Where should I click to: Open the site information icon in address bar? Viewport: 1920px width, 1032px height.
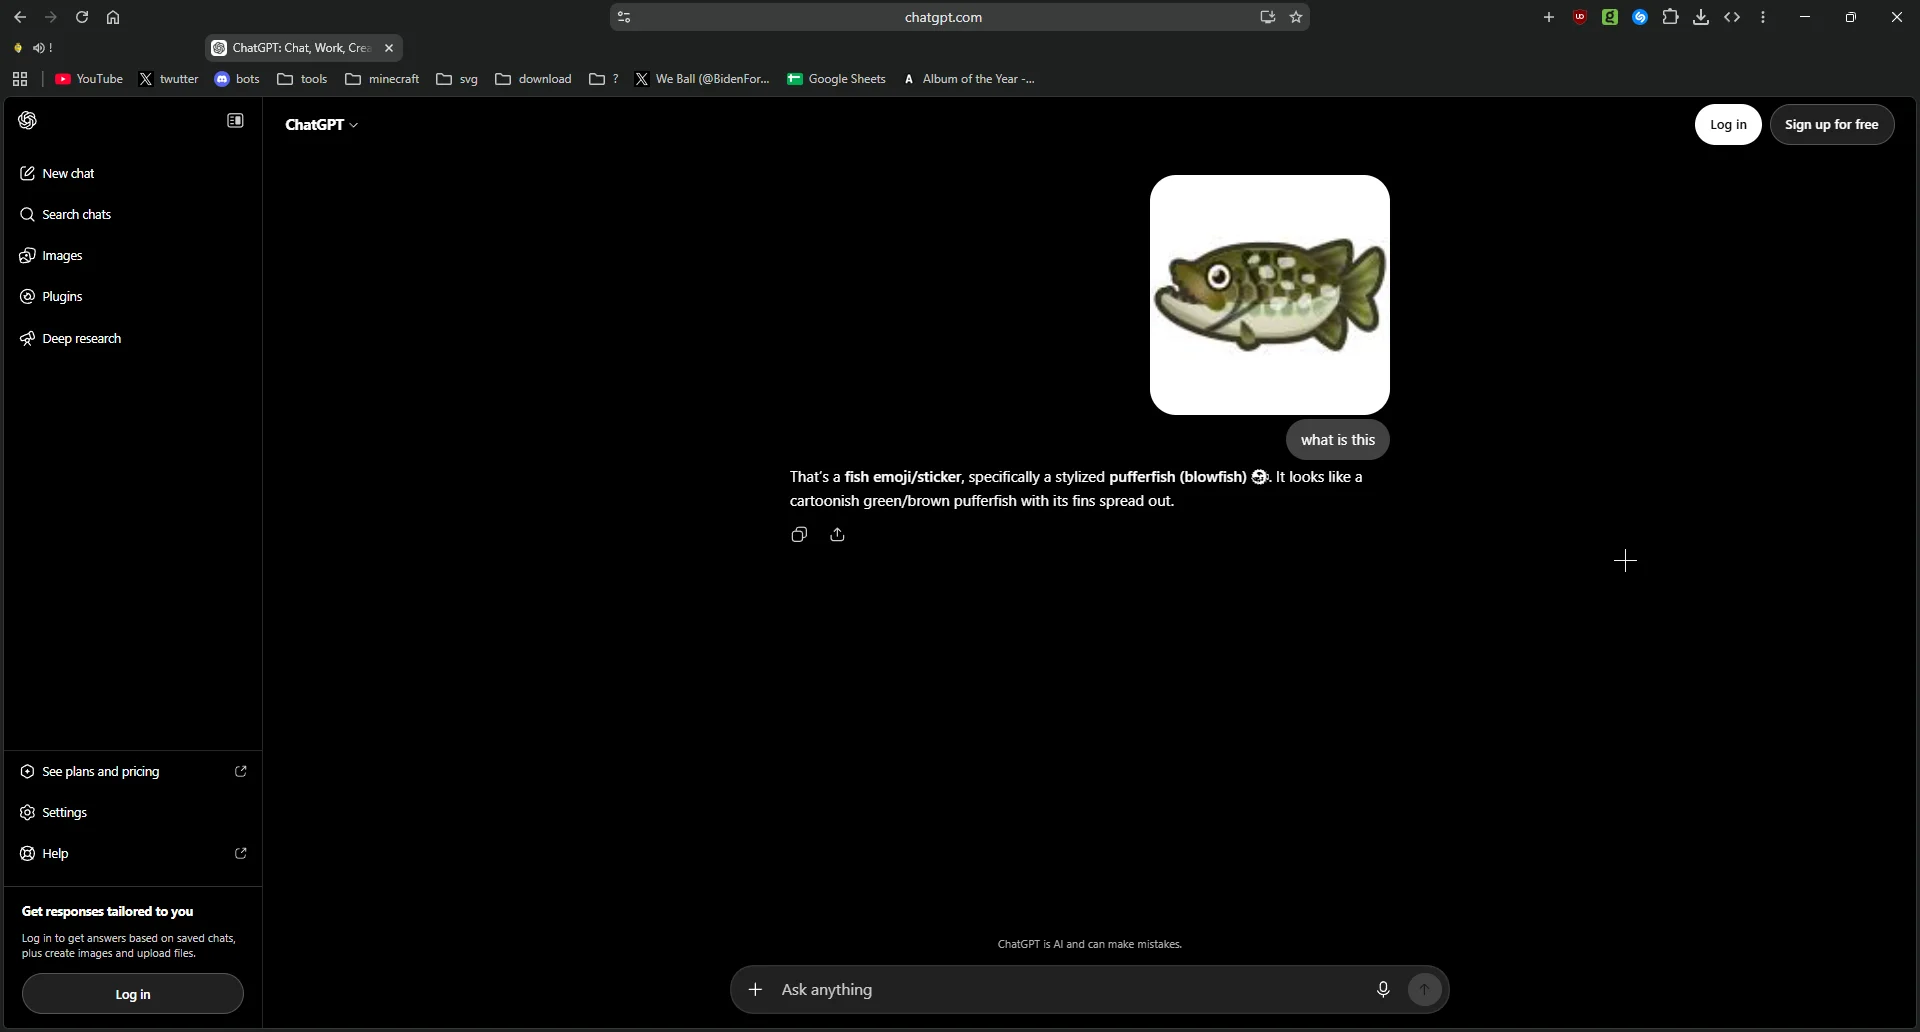(x=624, y=17)
